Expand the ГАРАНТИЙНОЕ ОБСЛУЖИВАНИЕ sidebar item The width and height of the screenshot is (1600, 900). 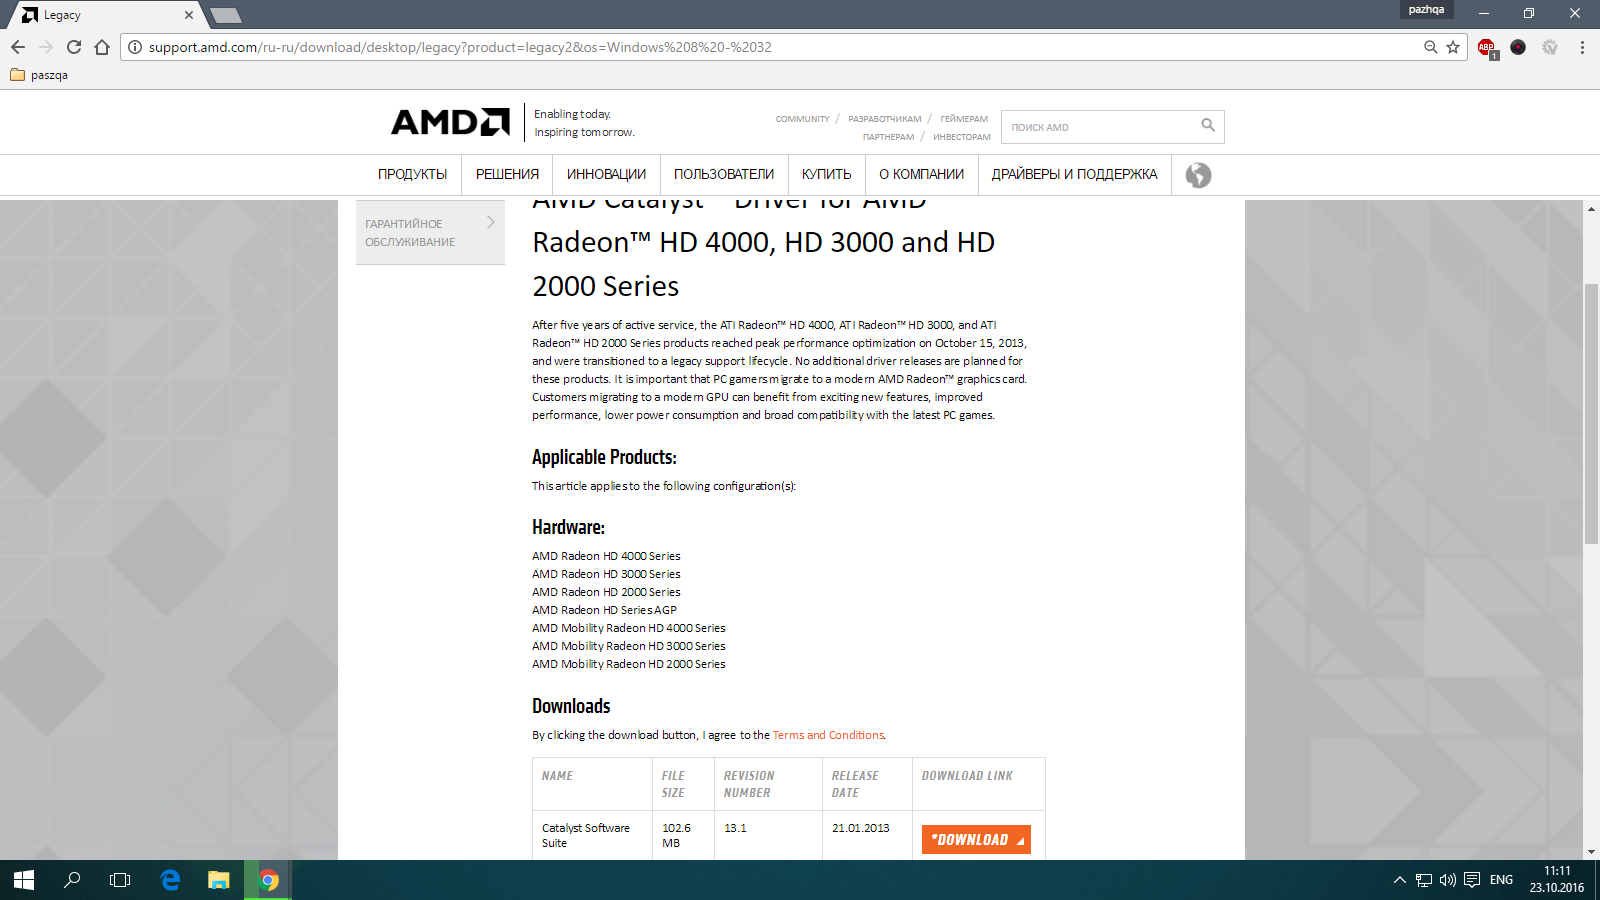(x=430, y=232)
